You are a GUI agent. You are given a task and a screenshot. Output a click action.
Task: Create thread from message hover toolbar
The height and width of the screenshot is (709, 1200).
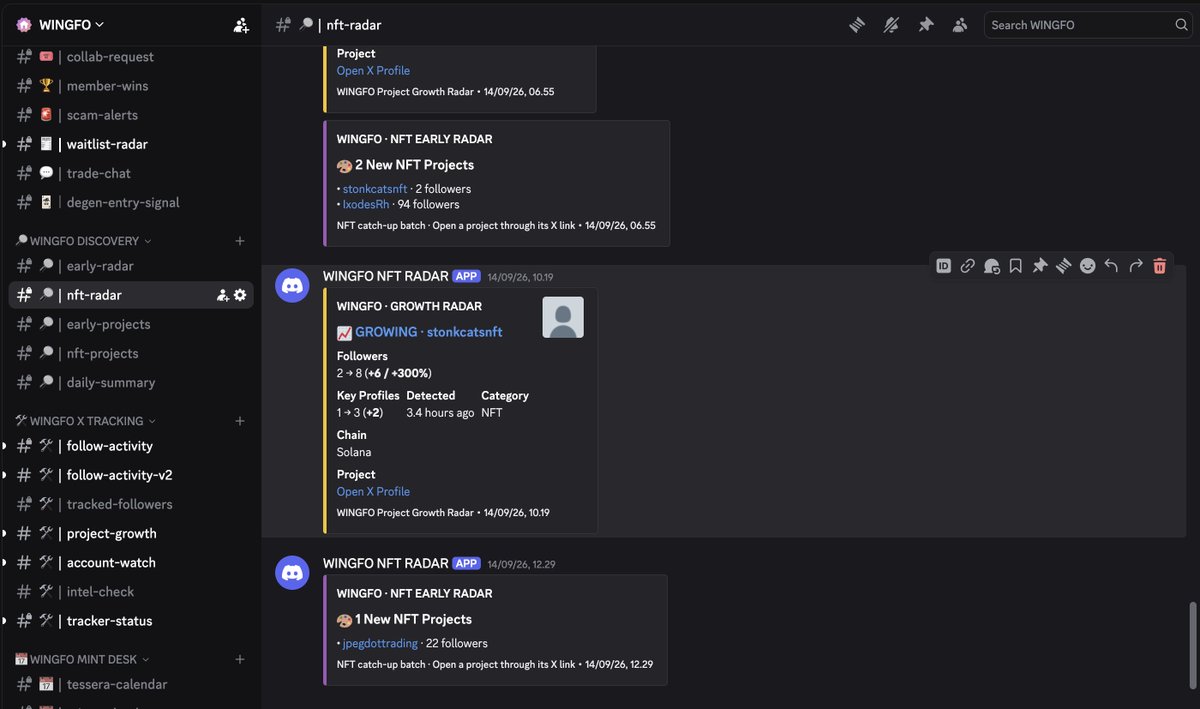point(1063,266)
